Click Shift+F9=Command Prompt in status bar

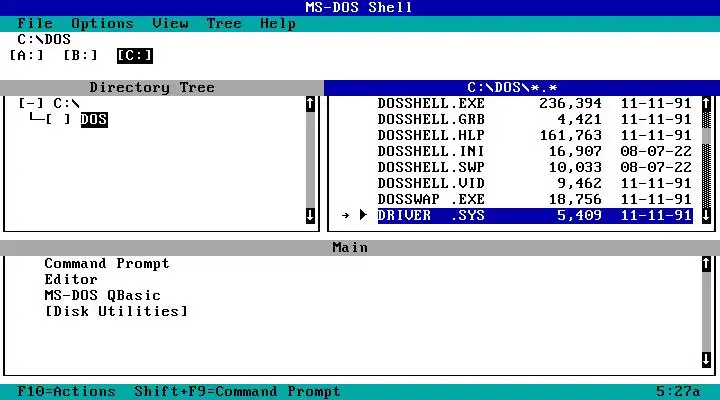click(237, 392)
